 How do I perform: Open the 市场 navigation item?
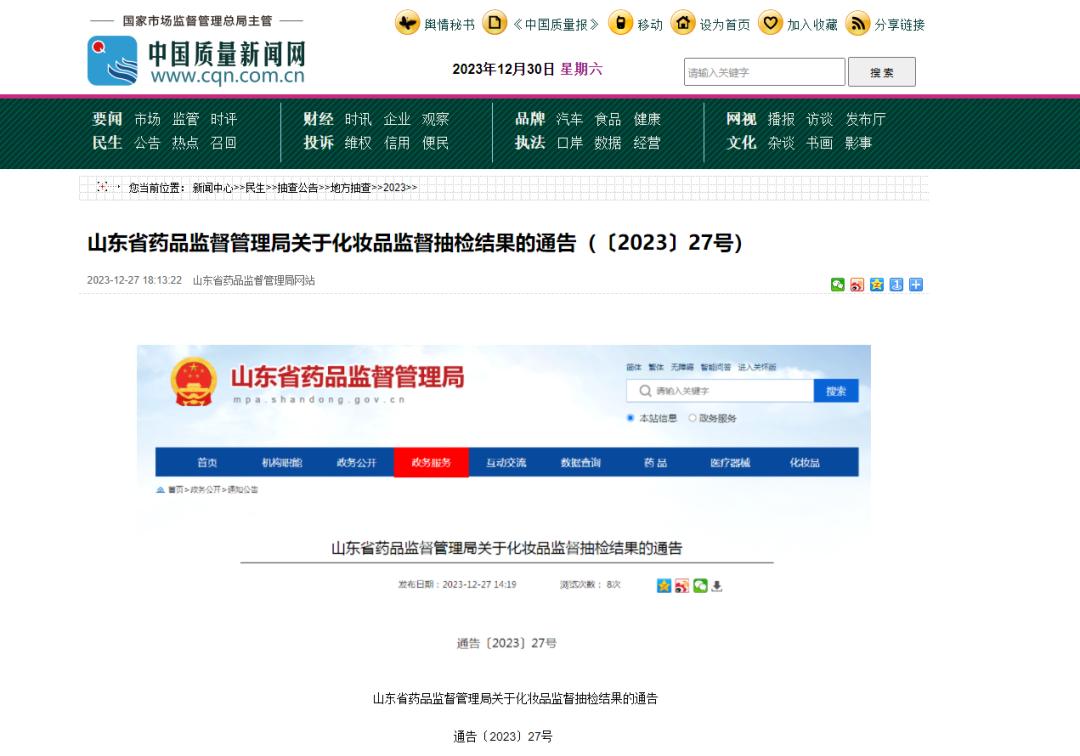[147, 119]
